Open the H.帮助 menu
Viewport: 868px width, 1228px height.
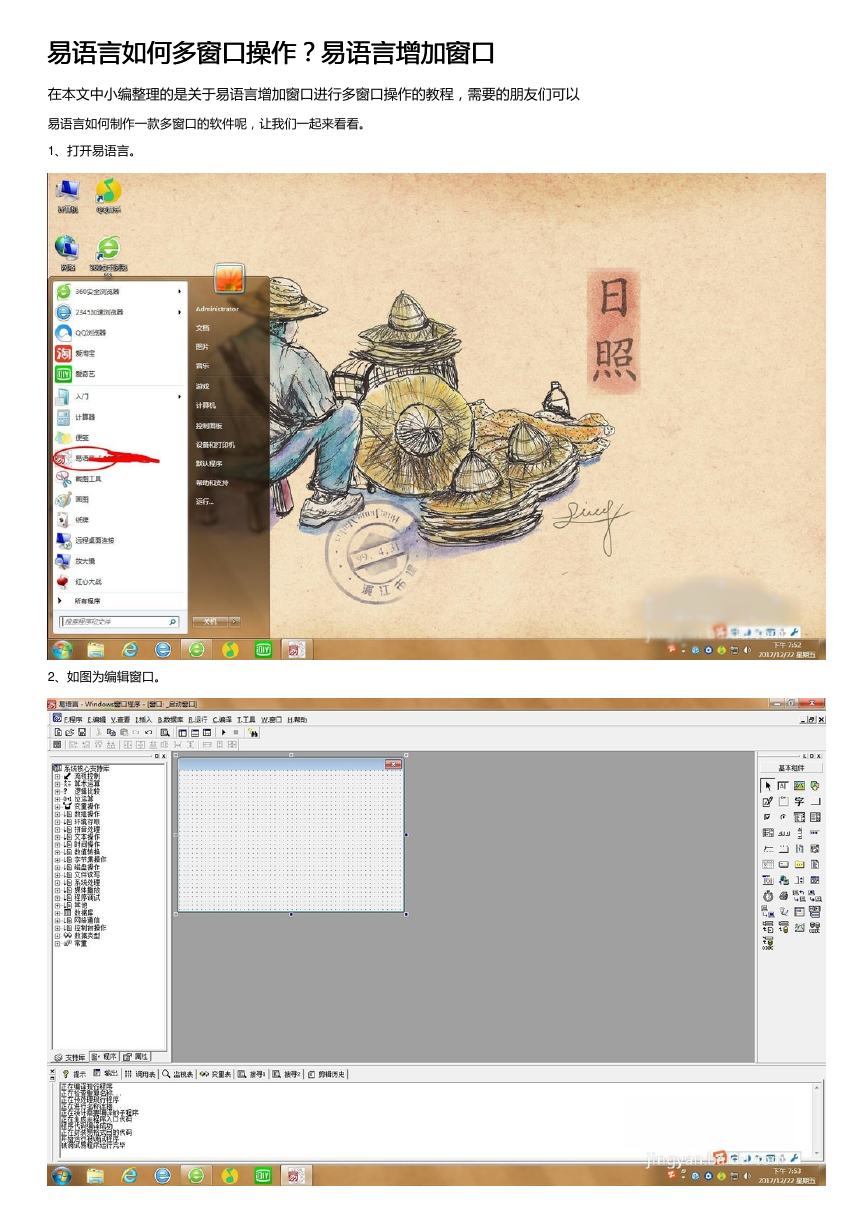(298, 719)
